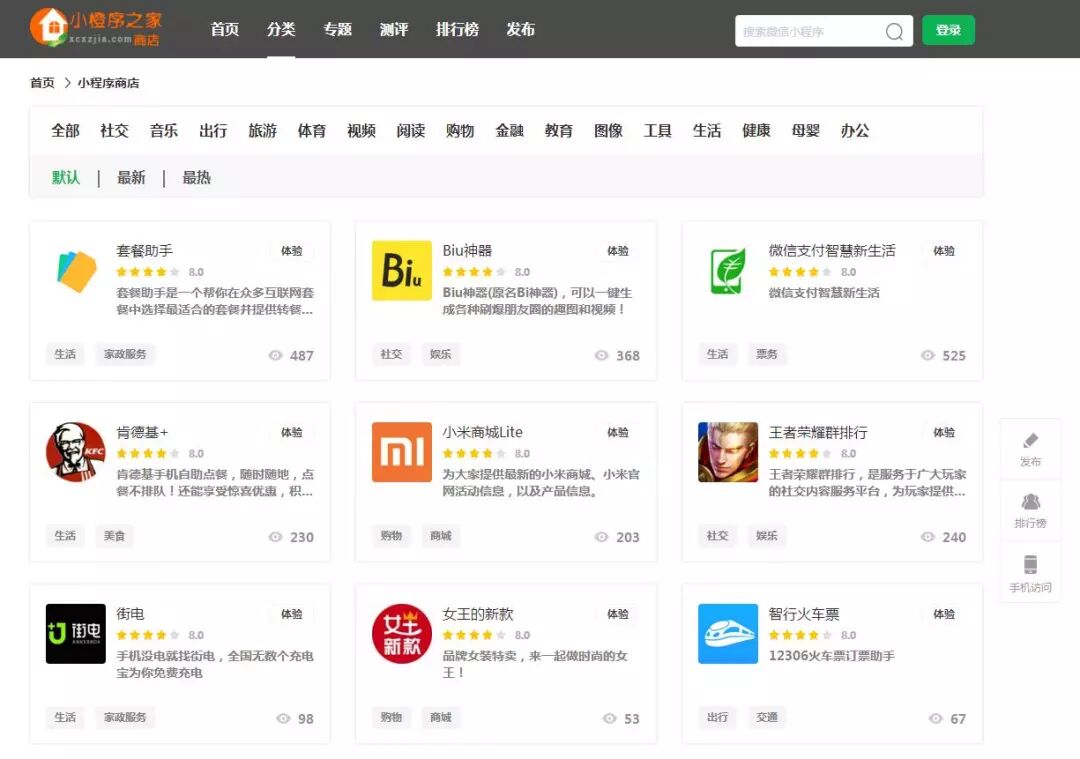Click the 手机访问 phone icon in sidebar
The image size is (1080, 759).
1030,564
